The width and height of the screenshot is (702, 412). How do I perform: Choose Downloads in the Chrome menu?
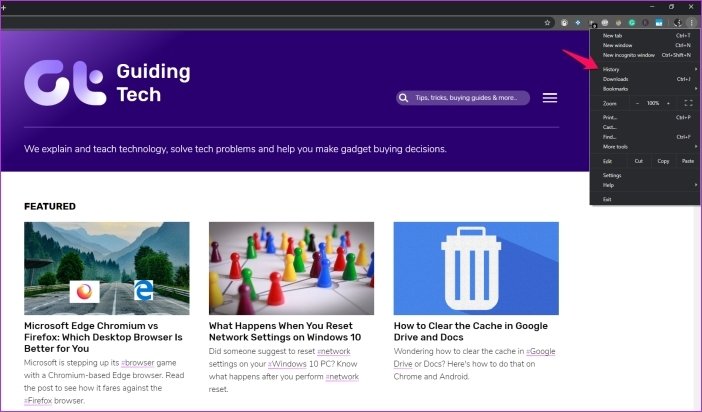[615, 79]
